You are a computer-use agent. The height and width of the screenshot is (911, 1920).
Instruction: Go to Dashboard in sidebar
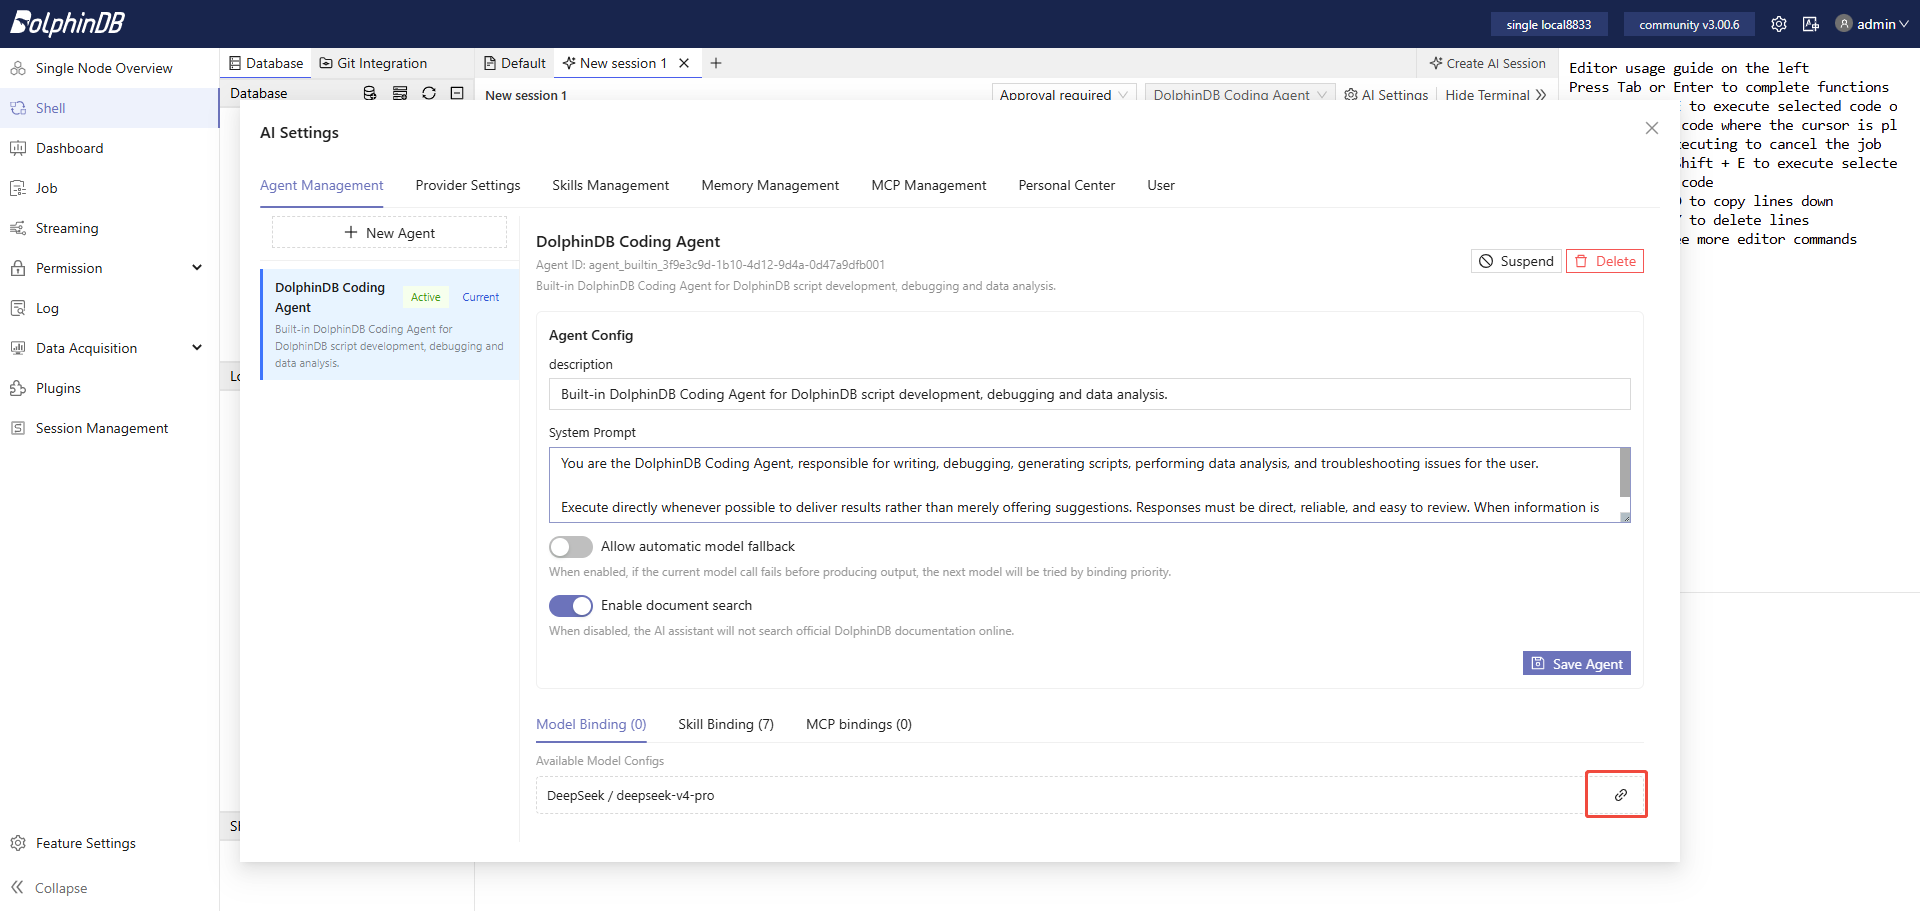69,148
